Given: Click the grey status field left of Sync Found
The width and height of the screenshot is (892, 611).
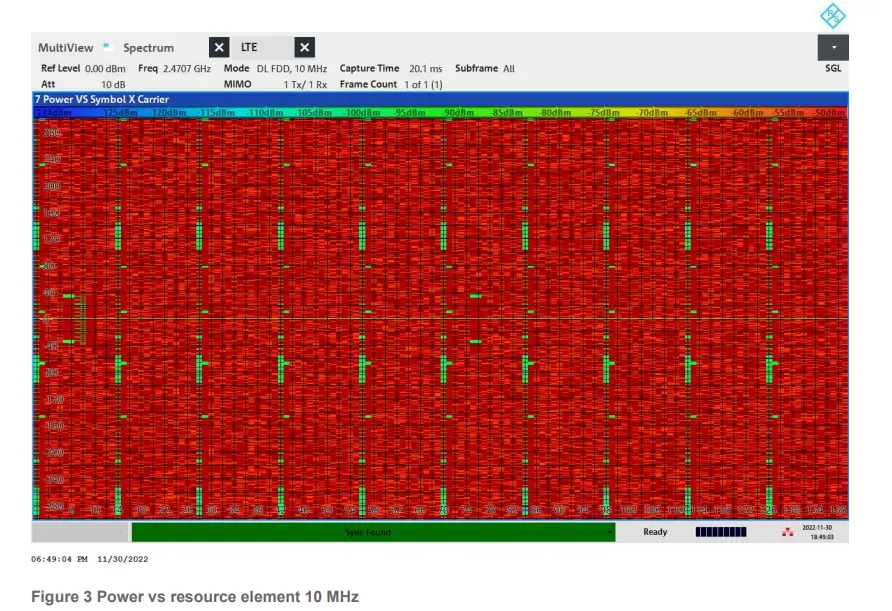Looking at the screenshot, I should pos(81,532).
